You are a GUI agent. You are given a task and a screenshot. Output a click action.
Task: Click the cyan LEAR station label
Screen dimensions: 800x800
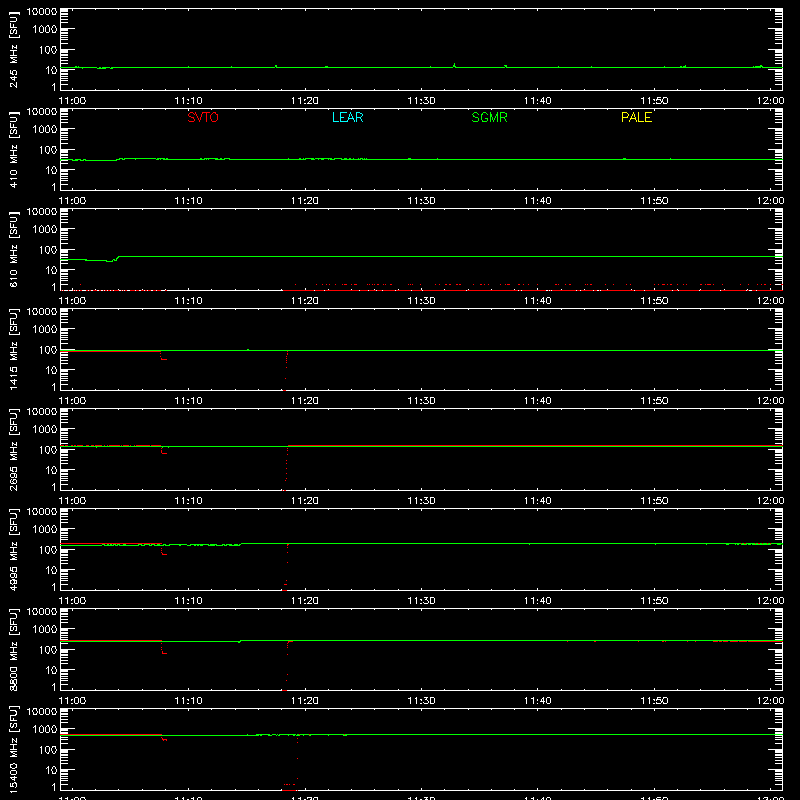pyautogui.click(x=347, y=117)
